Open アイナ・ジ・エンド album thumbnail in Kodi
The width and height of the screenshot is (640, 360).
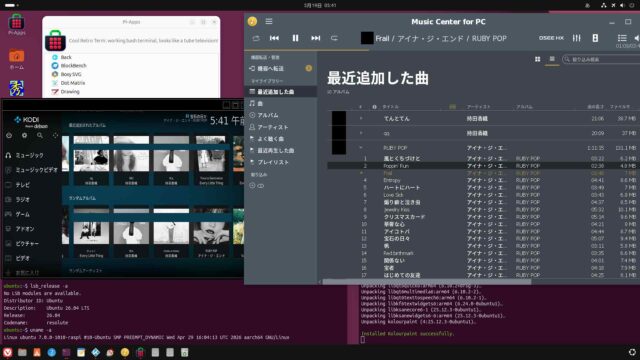click(211, 233)
